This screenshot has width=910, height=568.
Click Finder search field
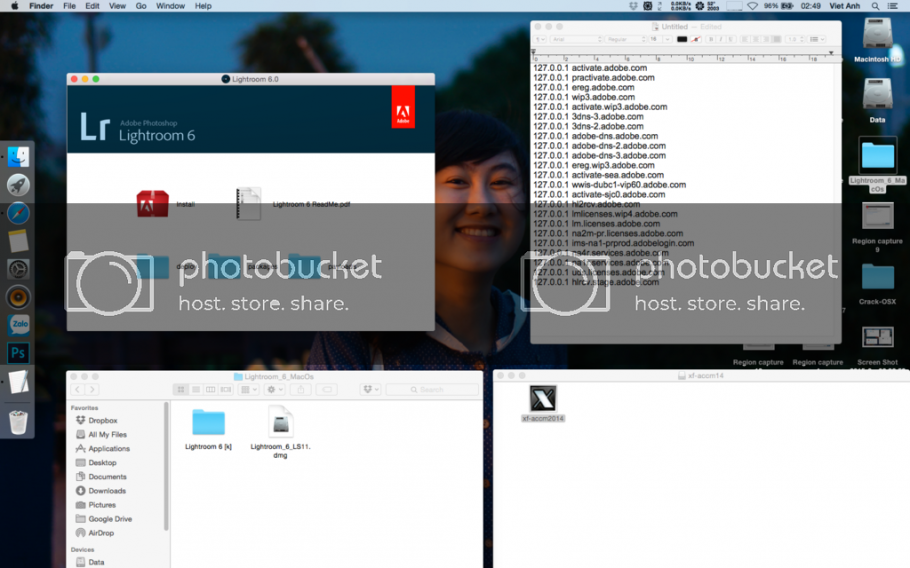432,389
